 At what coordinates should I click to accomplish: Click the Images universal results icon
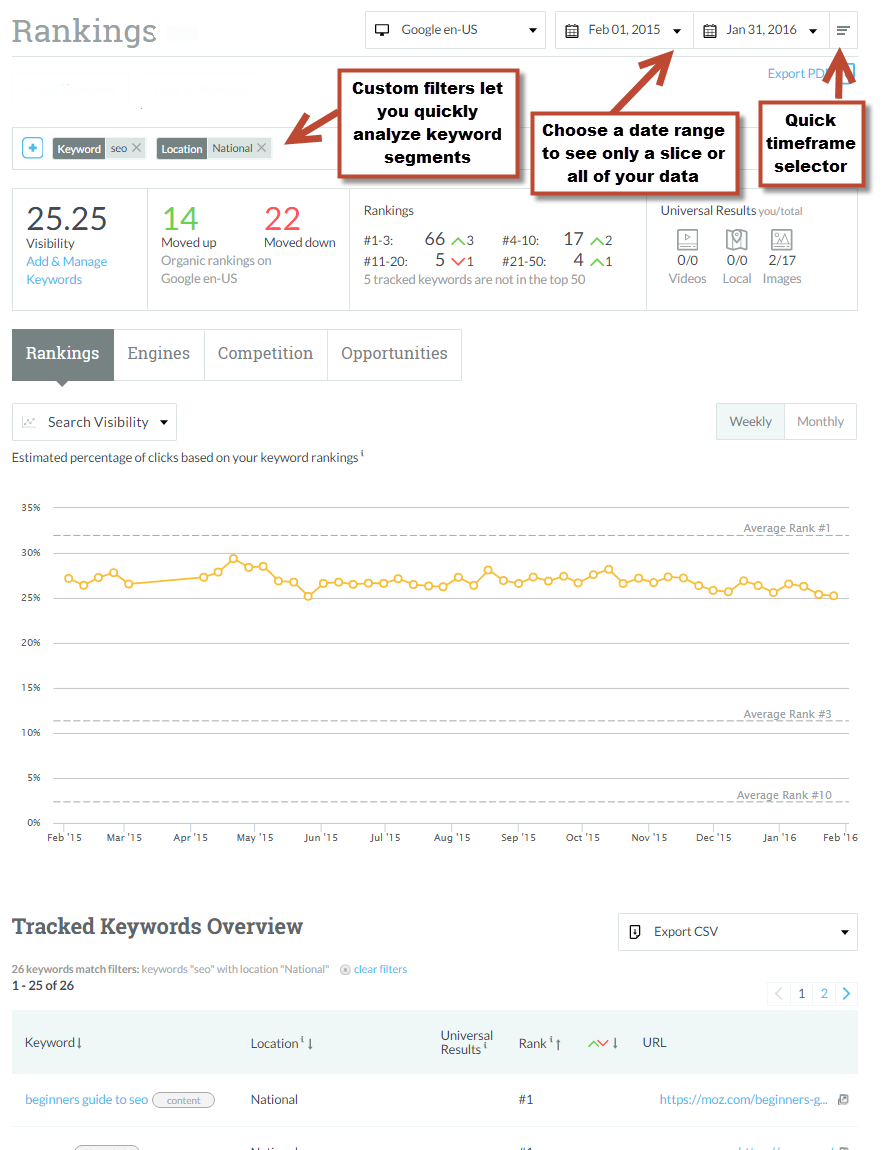click(x=782, y=240)
